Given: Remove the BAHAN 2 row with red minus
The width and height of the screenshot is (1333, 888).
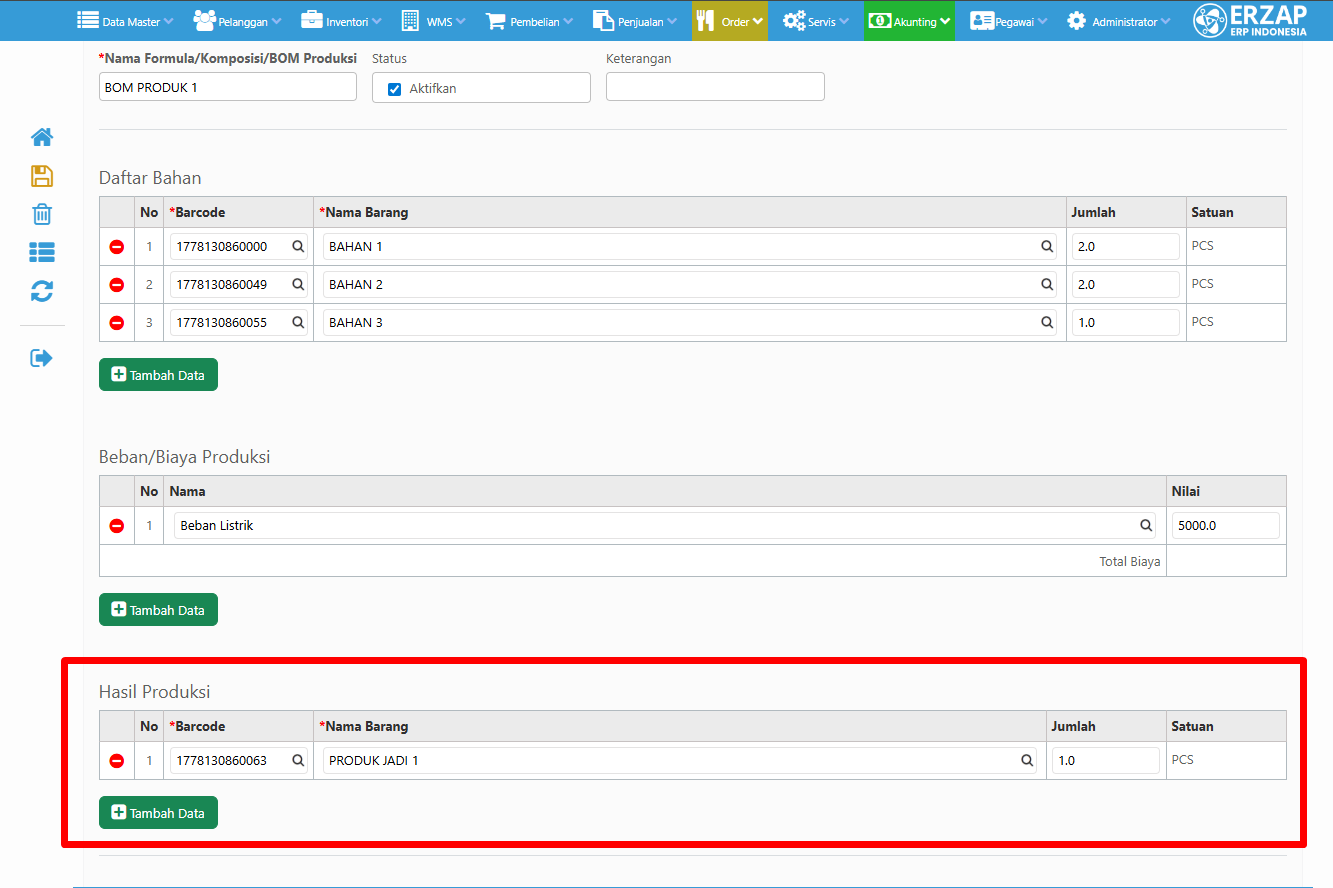Looking at the screenshot, I should coord(117,285).
